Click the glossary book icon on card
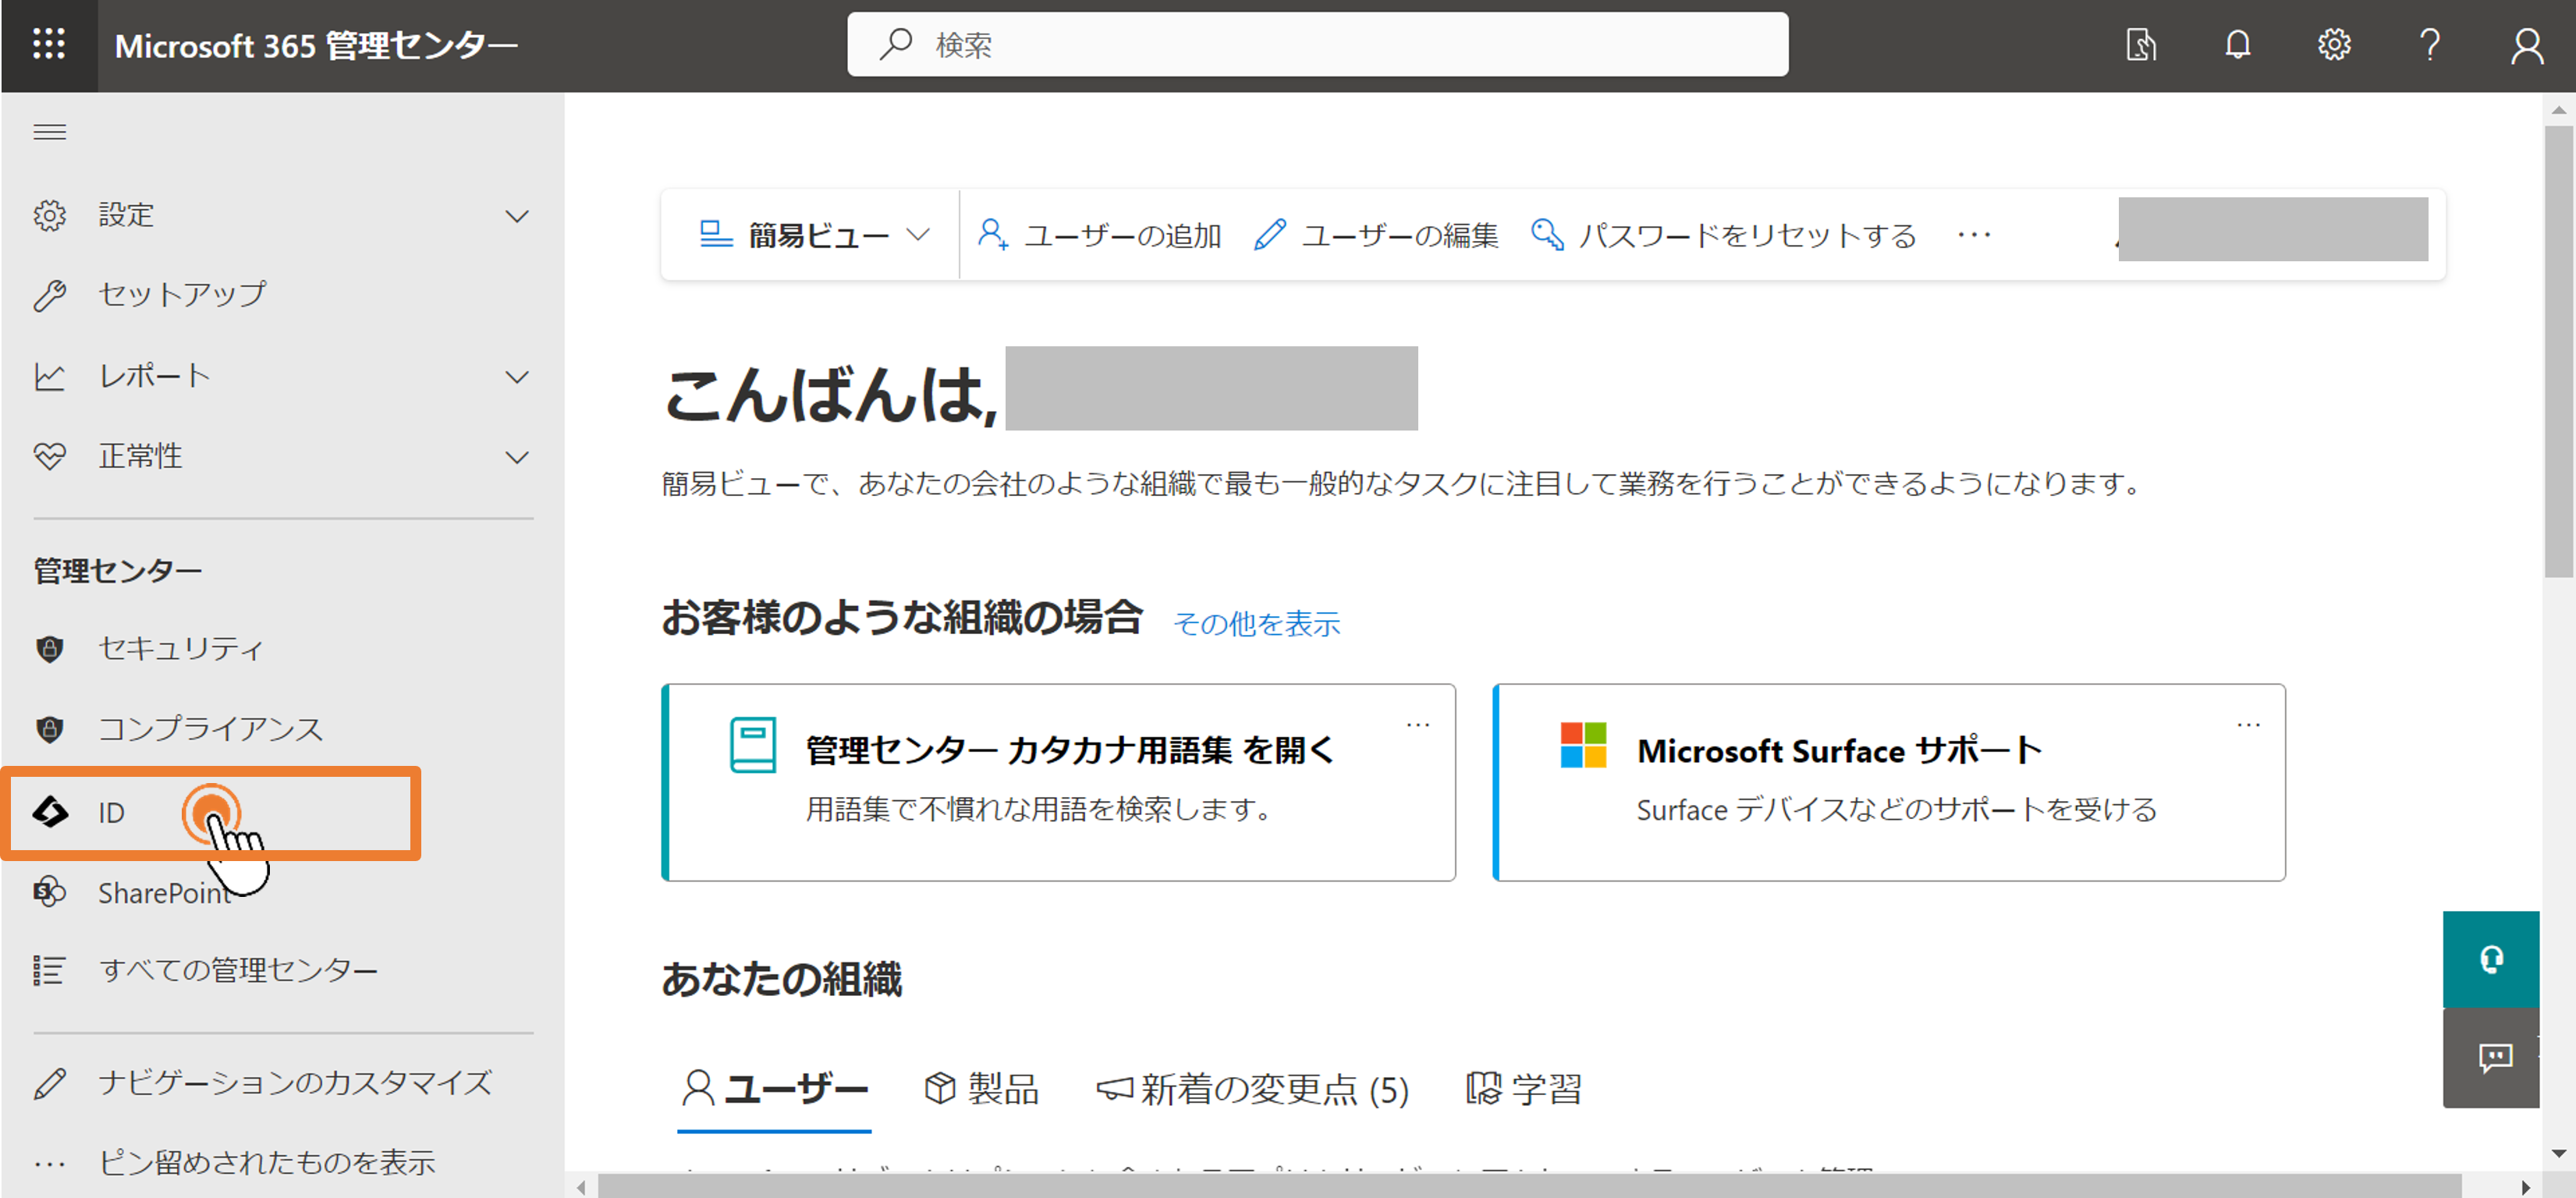Screen dimensions: 2576x1198 [752, 745]
